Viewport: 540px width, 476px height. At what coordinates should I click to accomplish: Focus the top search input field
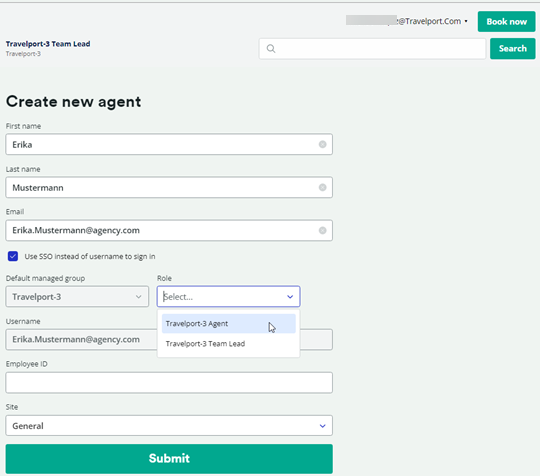click(372, 49)
